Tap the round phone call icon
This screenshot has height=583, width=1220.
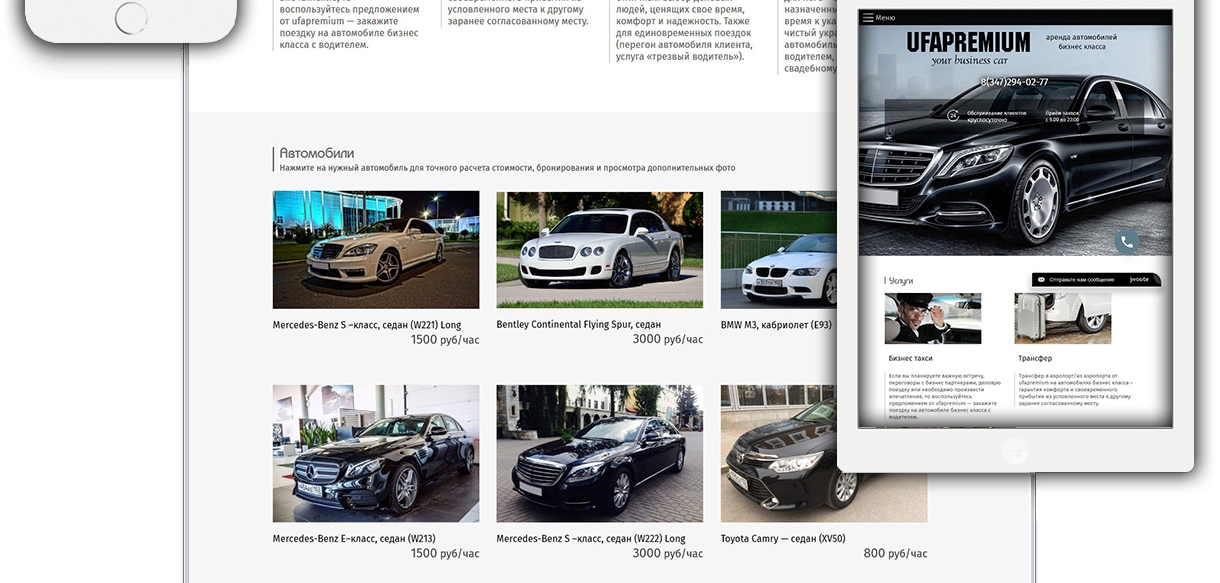pyautogui.click(x=1127, y=241)
